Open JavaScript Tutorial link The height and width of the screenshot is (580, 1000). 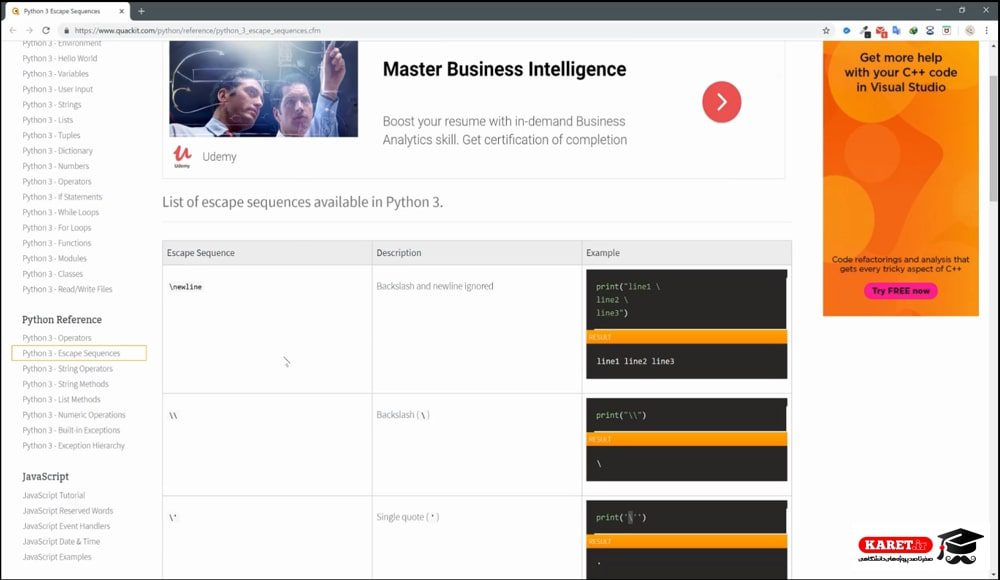[54, 494]
